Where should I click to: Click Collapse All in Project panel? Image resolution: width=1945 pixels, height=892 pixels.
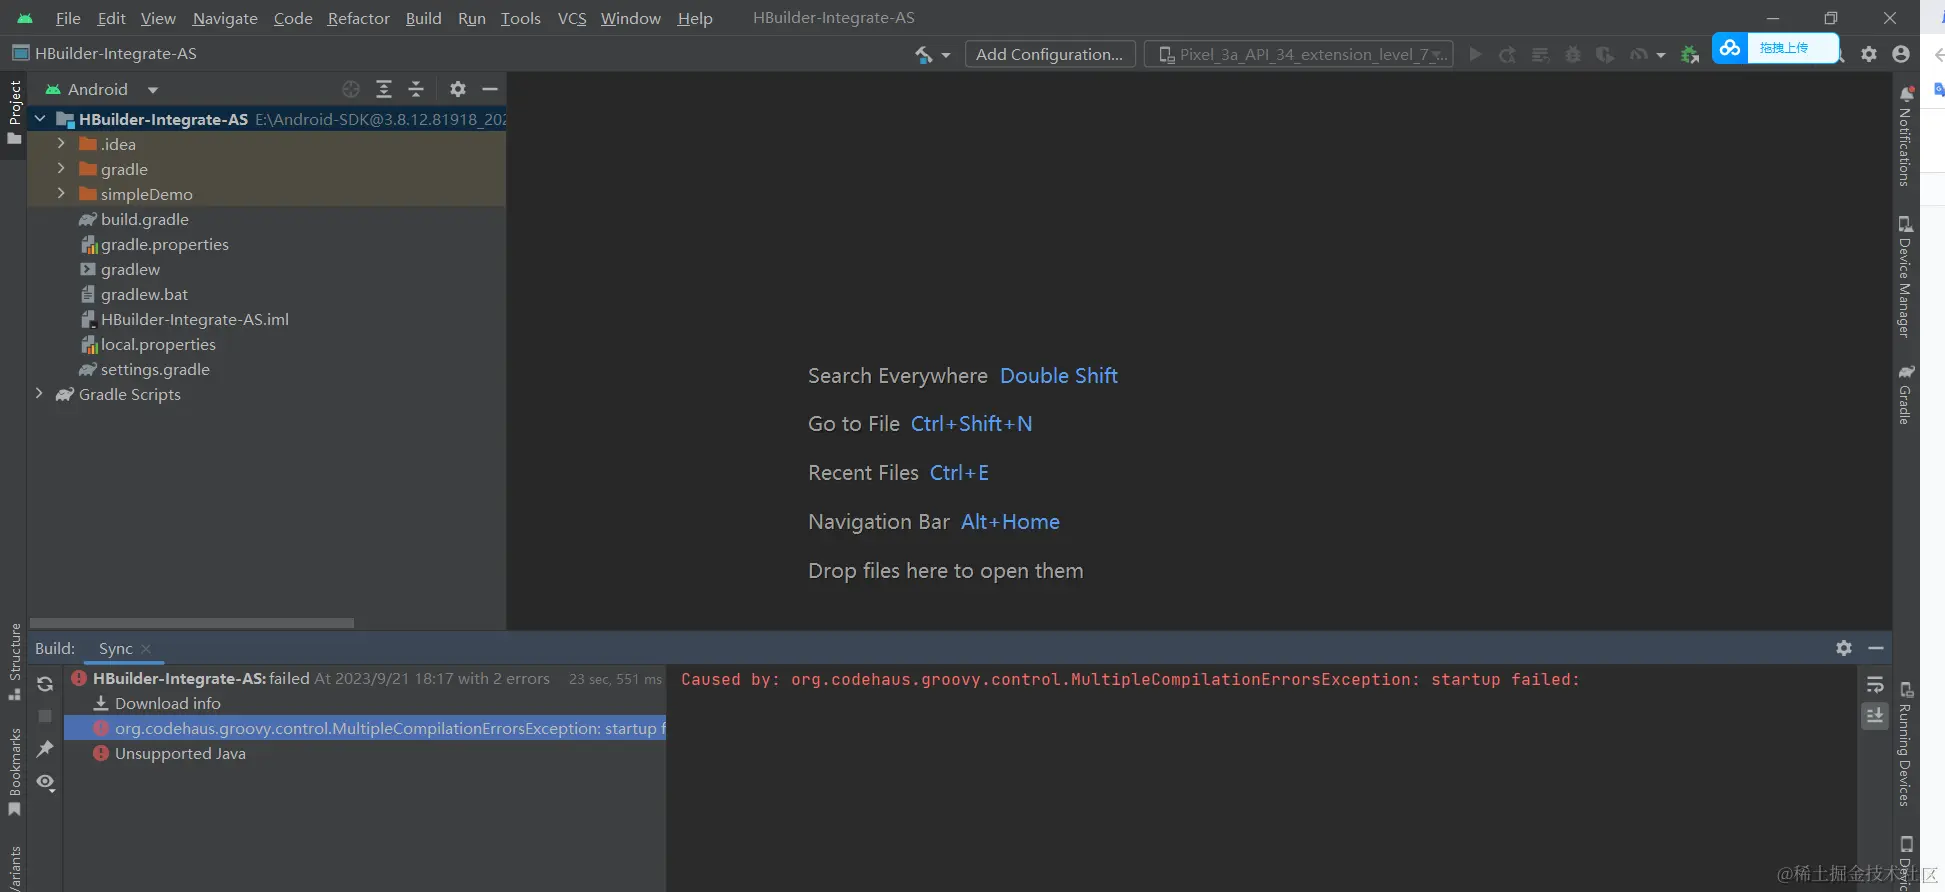pos(416,90)
